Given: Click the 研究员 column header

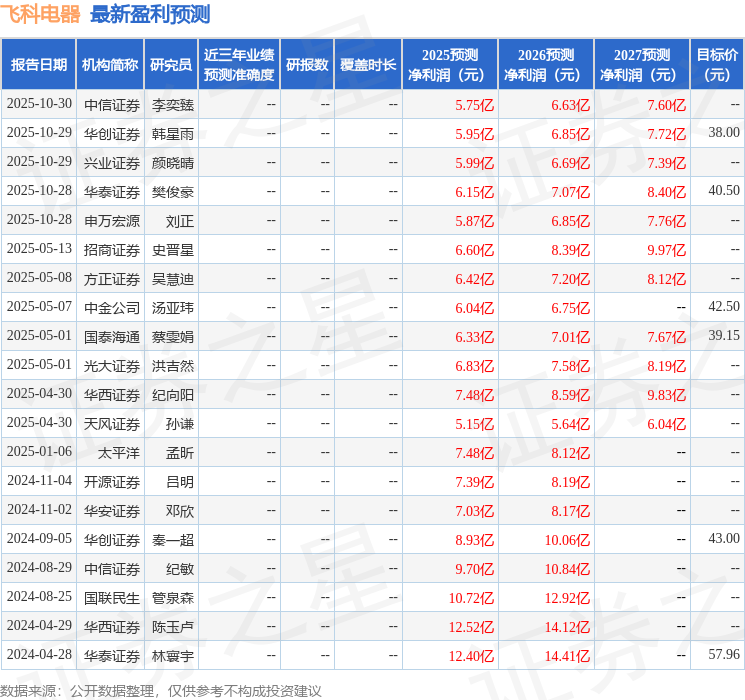Looking at the screenshot, I should (x=171, y=65).
